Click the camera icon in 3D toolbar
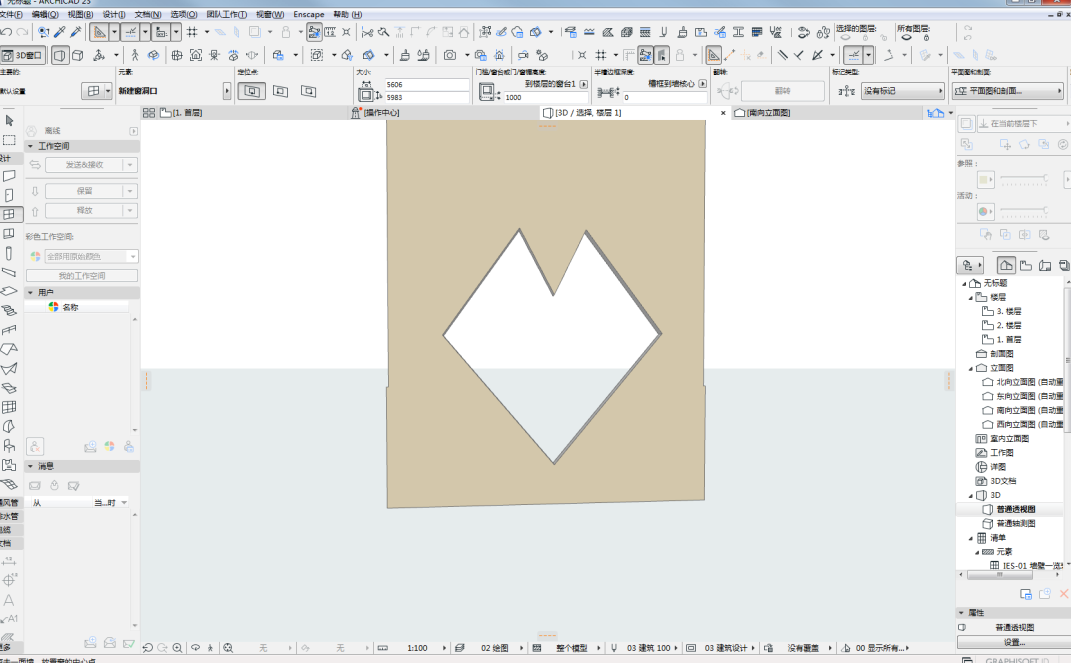Screen dimensions: 1071x663 [x=449, y=55]
